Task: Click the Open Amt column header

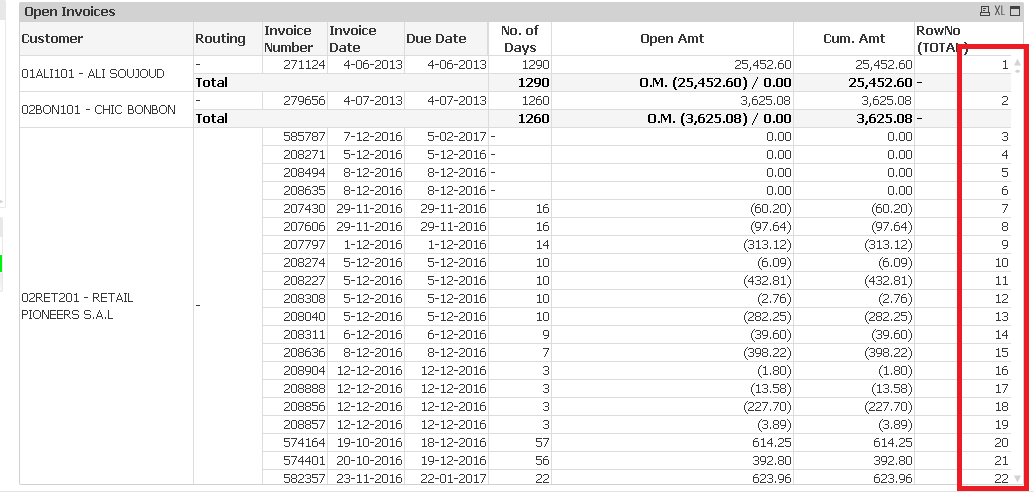Action: [672, 39]
